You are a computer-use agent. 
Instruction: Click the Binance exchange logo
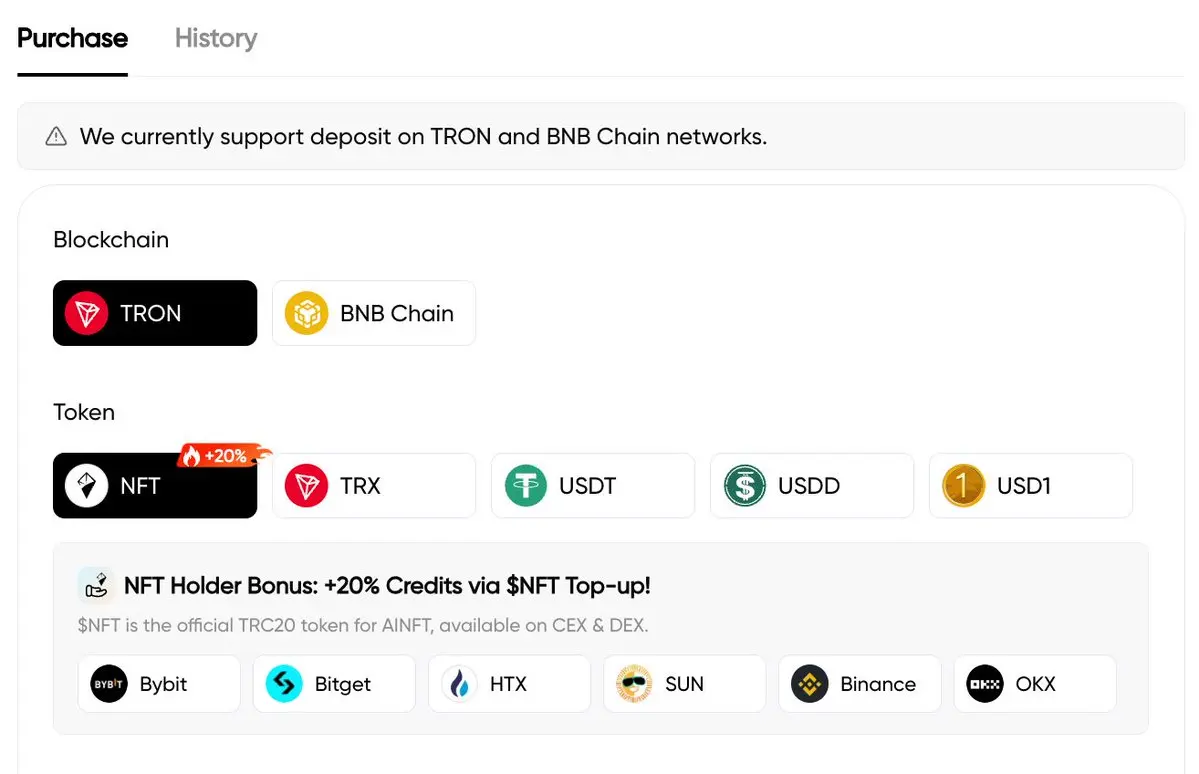[x=810, y=684]
